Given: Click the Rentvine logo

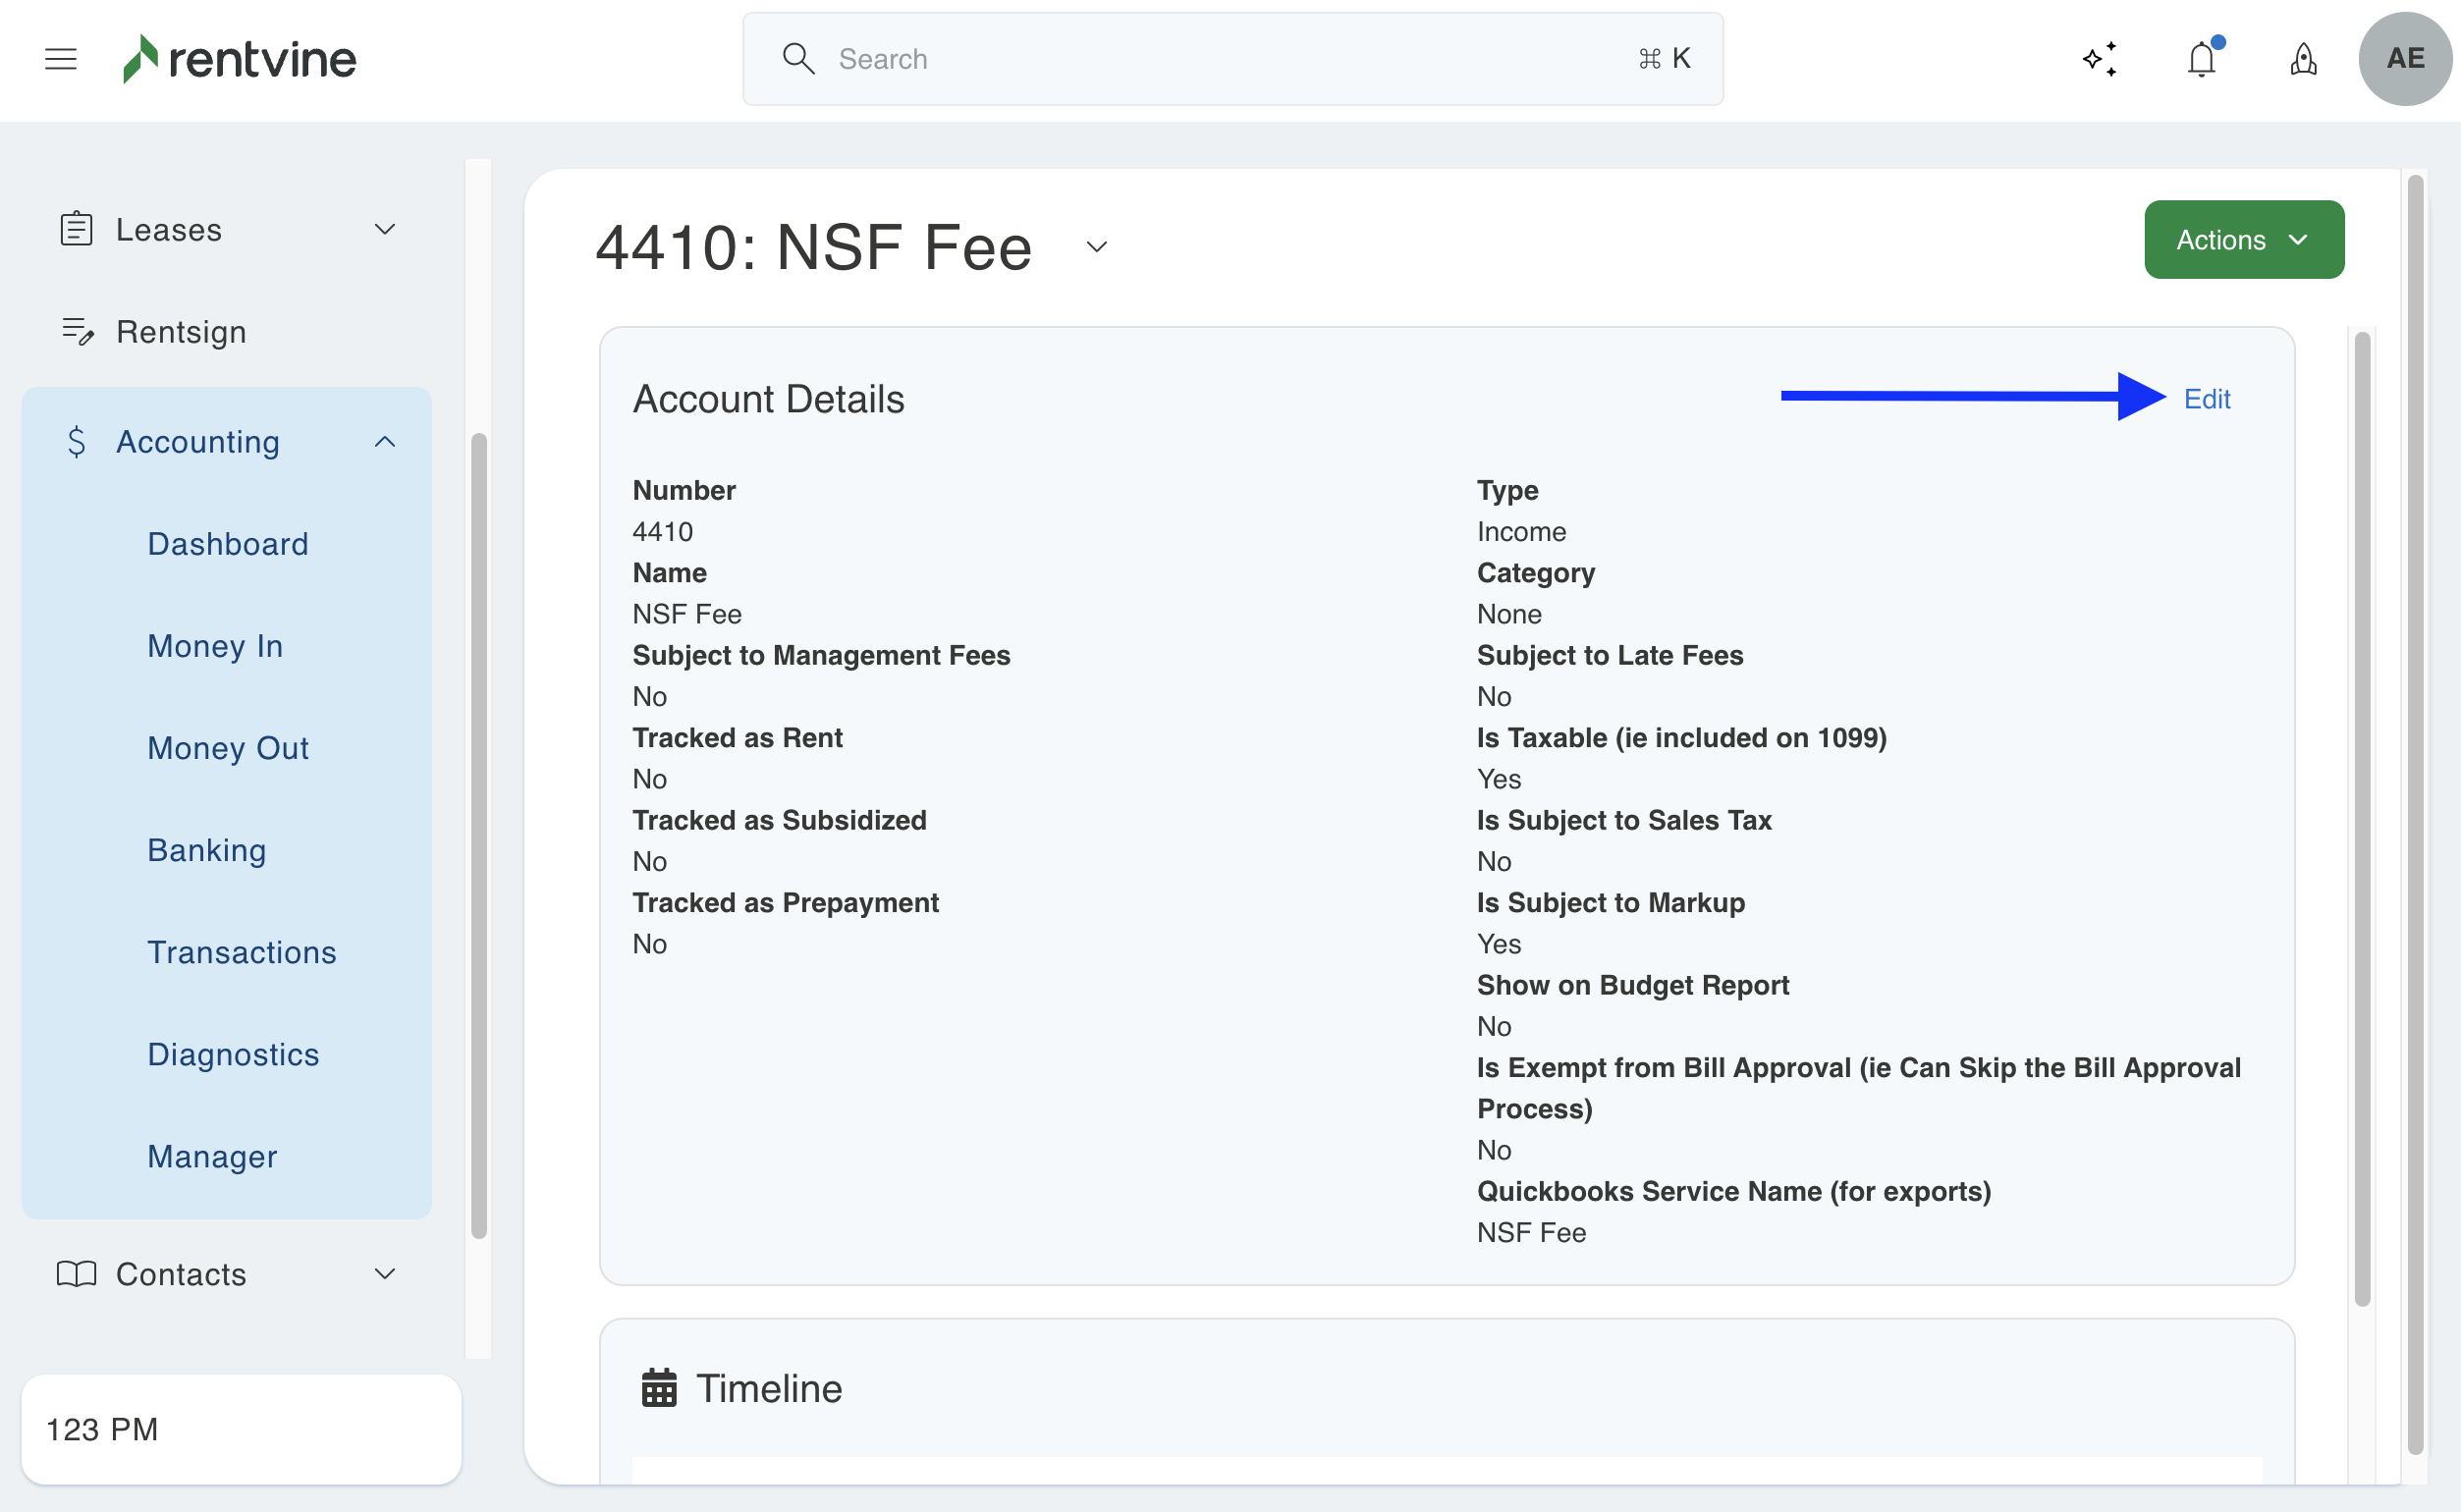Looking at the screenshot, I should [240, 59].
